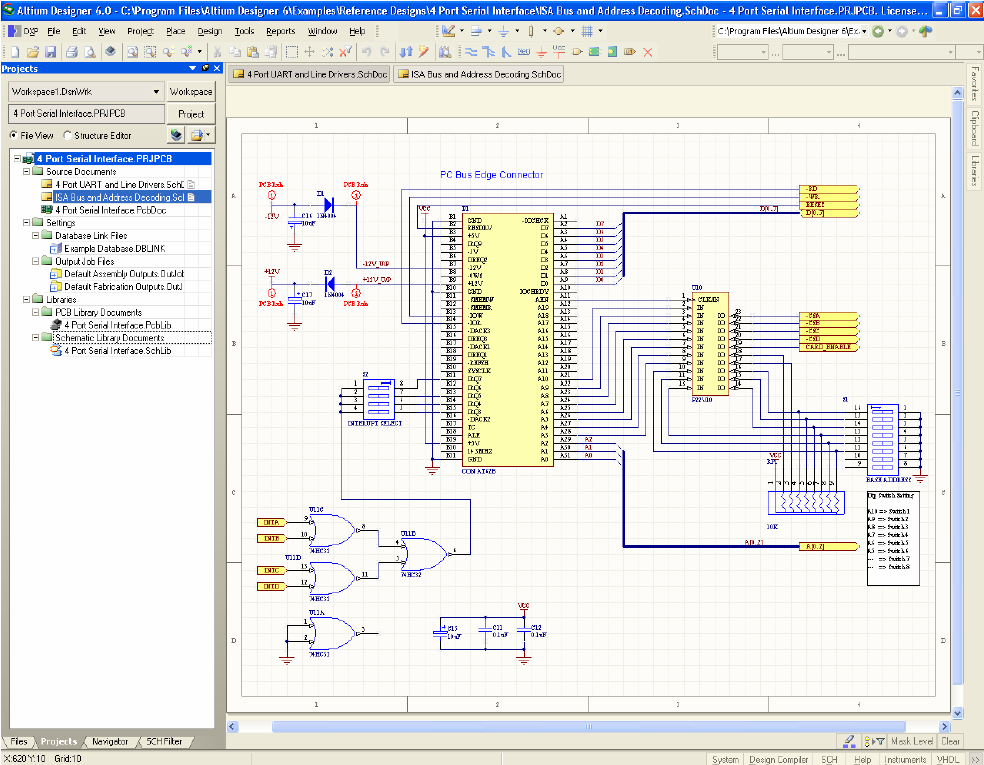Cut selection with the scissors icon
This screenshot has height=765, width=984.
217,52
